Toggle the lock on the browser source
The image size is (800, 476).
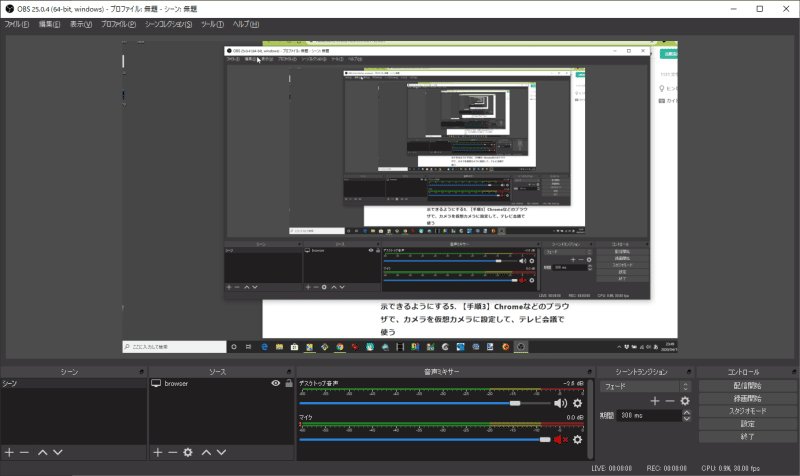(x=289, y=383)
